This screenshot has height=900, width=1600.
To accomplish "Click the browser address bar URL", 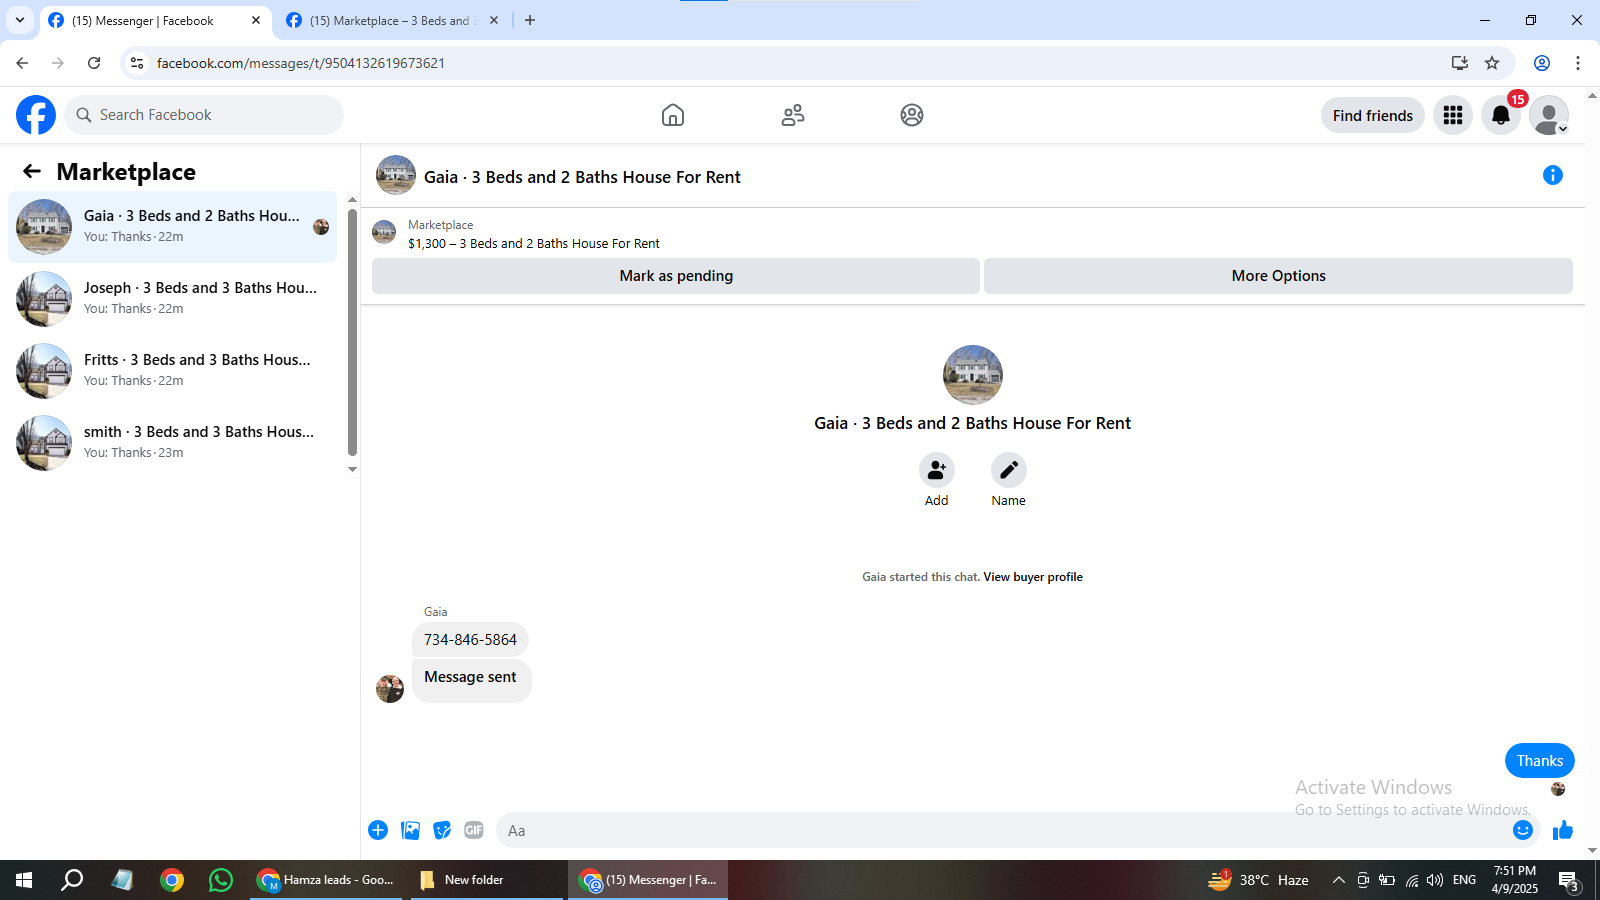I will point(301,63).
